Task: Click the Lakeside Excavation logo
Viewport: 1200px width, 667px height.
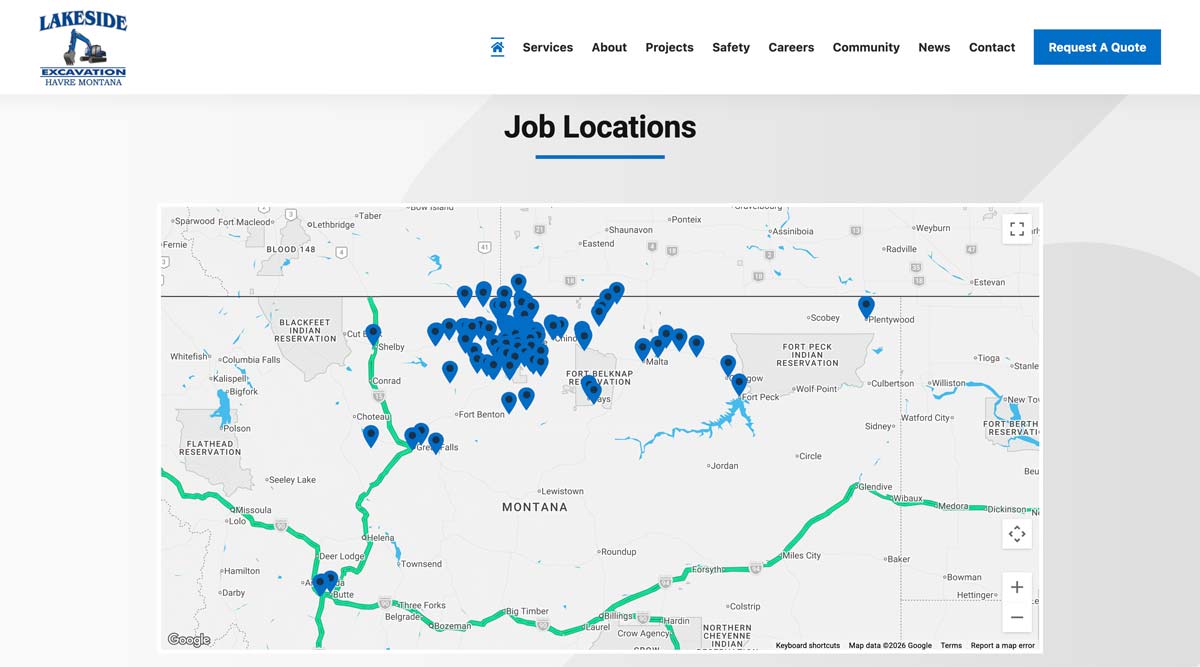Action: 83,47
